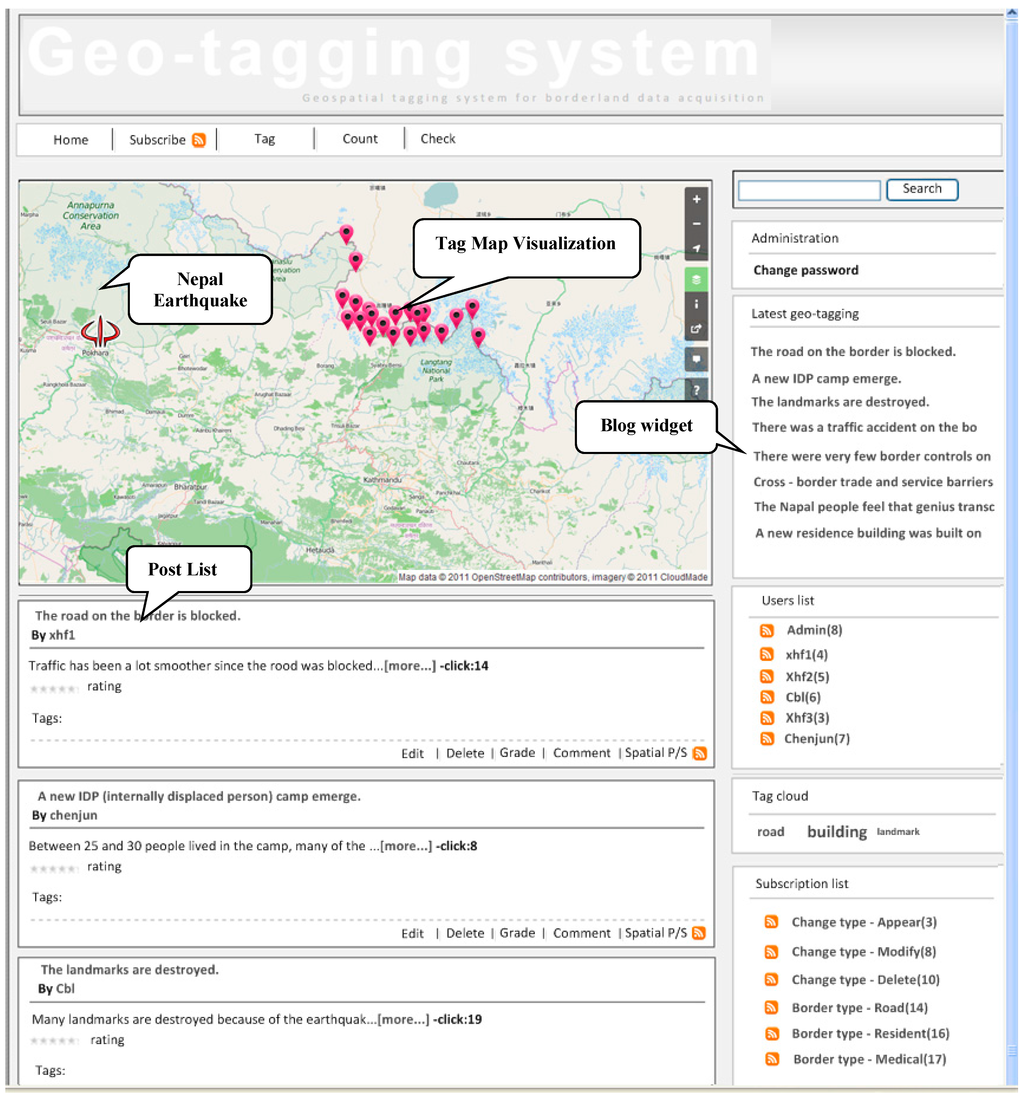Click the Change password link
Image resolution: width=1024 pixels, height=1098 pixels.
click(x=805, y=270)
